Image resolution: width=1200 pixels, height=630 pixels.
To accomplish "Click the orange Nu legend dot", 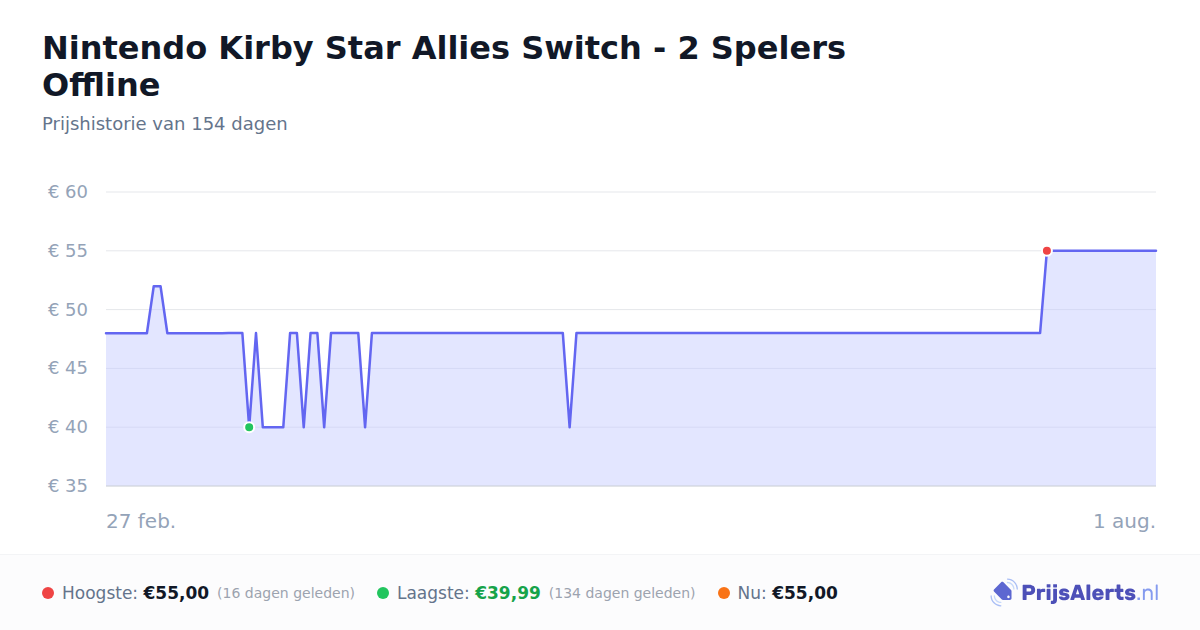I will tap(724, 593).
